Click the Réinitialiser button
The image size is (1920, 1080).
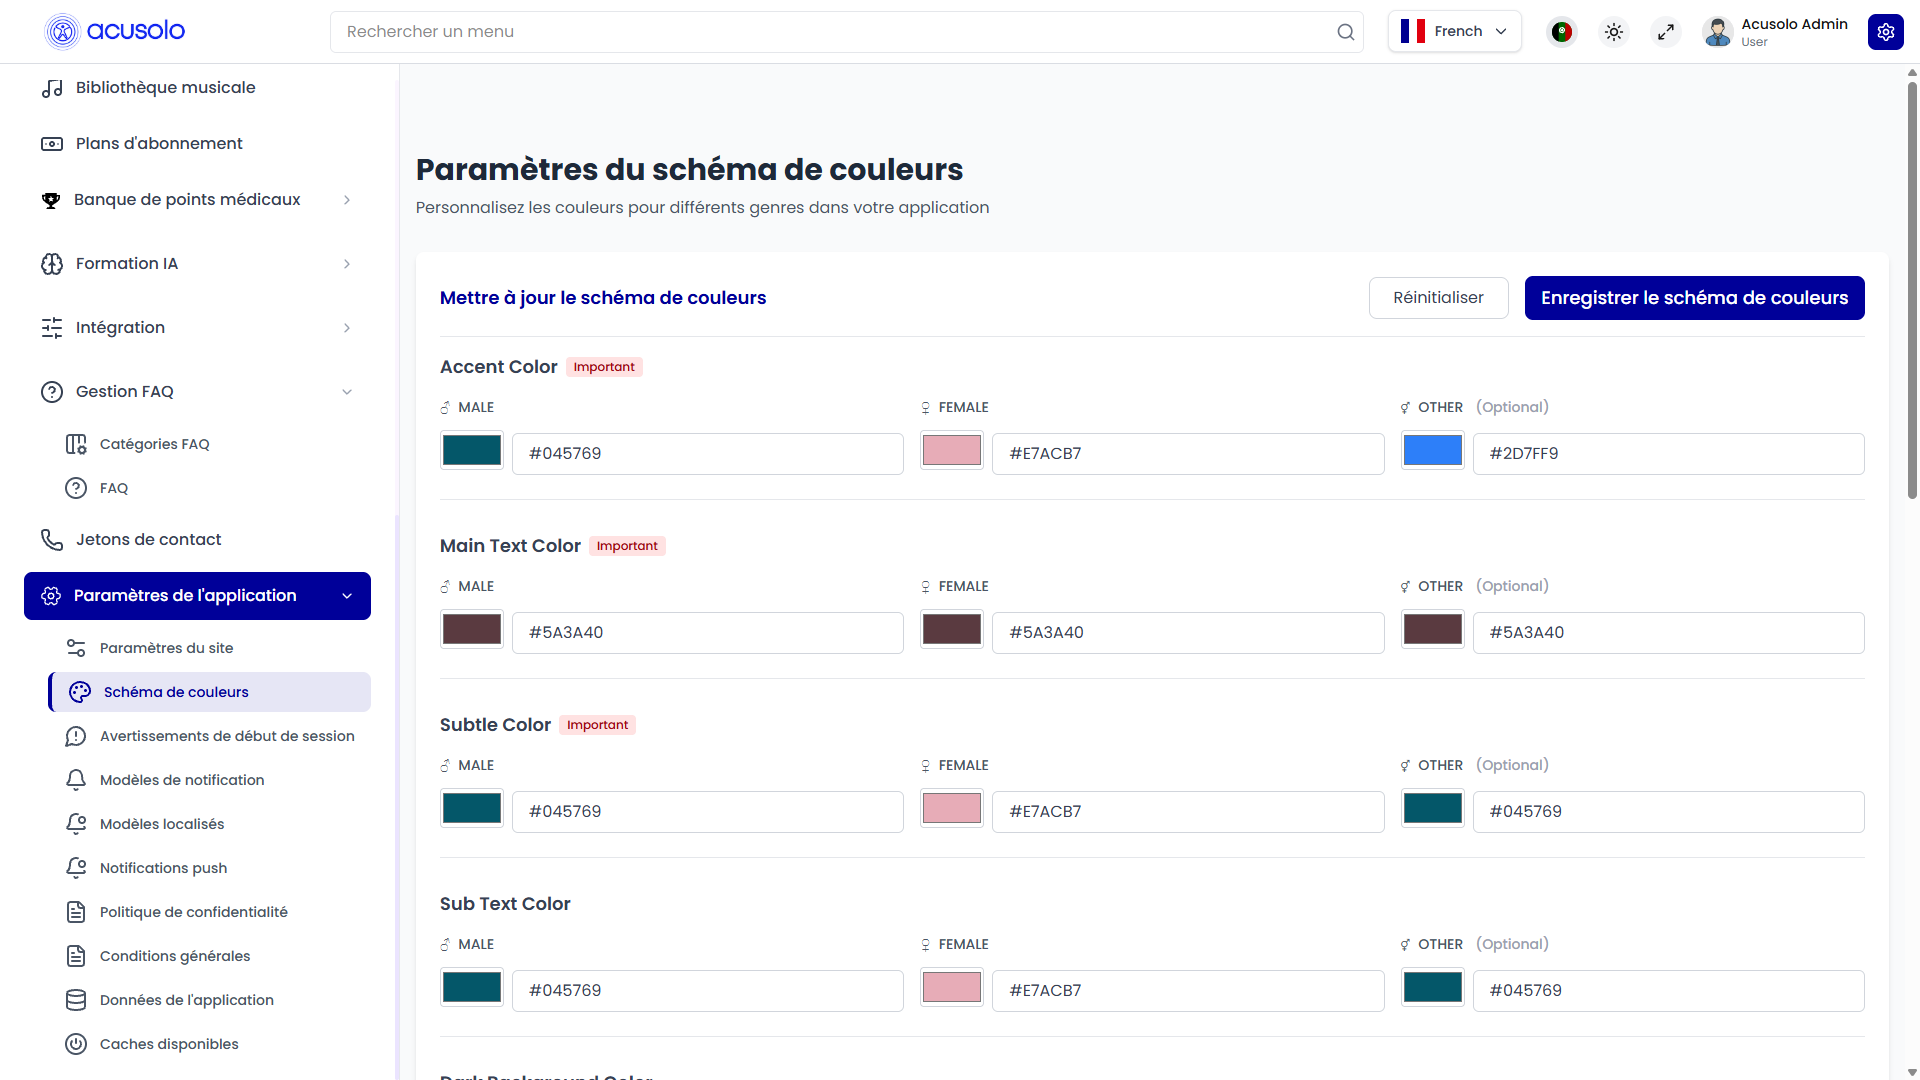pos(1438,298)
